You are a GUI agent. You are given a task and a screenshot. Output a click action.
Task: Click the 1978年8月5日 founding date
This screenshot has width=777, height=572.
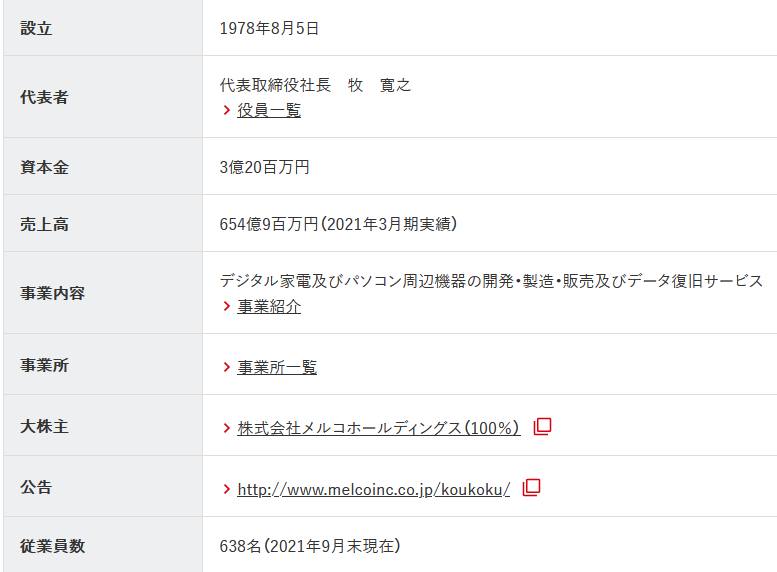269,29
